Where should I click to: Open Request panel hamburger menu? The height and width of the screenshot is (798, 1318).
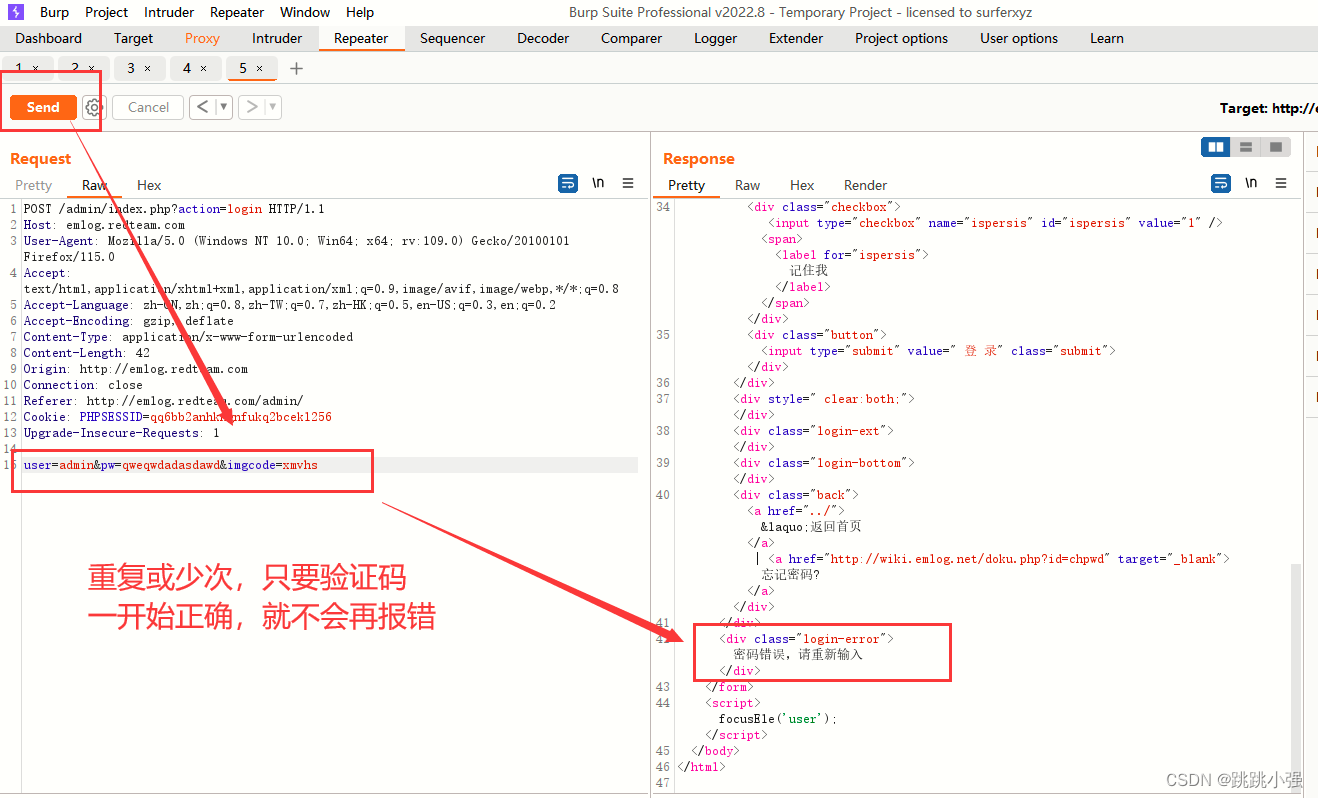628,183
